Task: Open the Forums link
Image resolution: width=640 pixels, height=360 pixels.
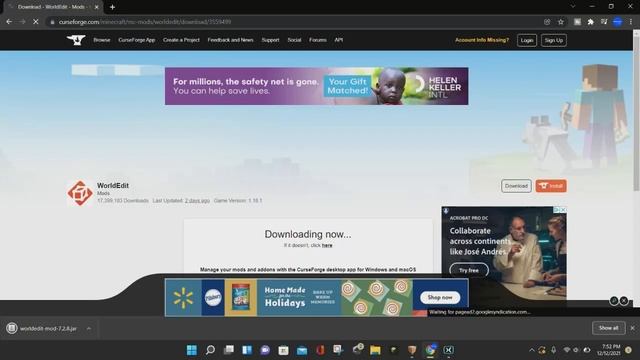Action: [318, 40]
